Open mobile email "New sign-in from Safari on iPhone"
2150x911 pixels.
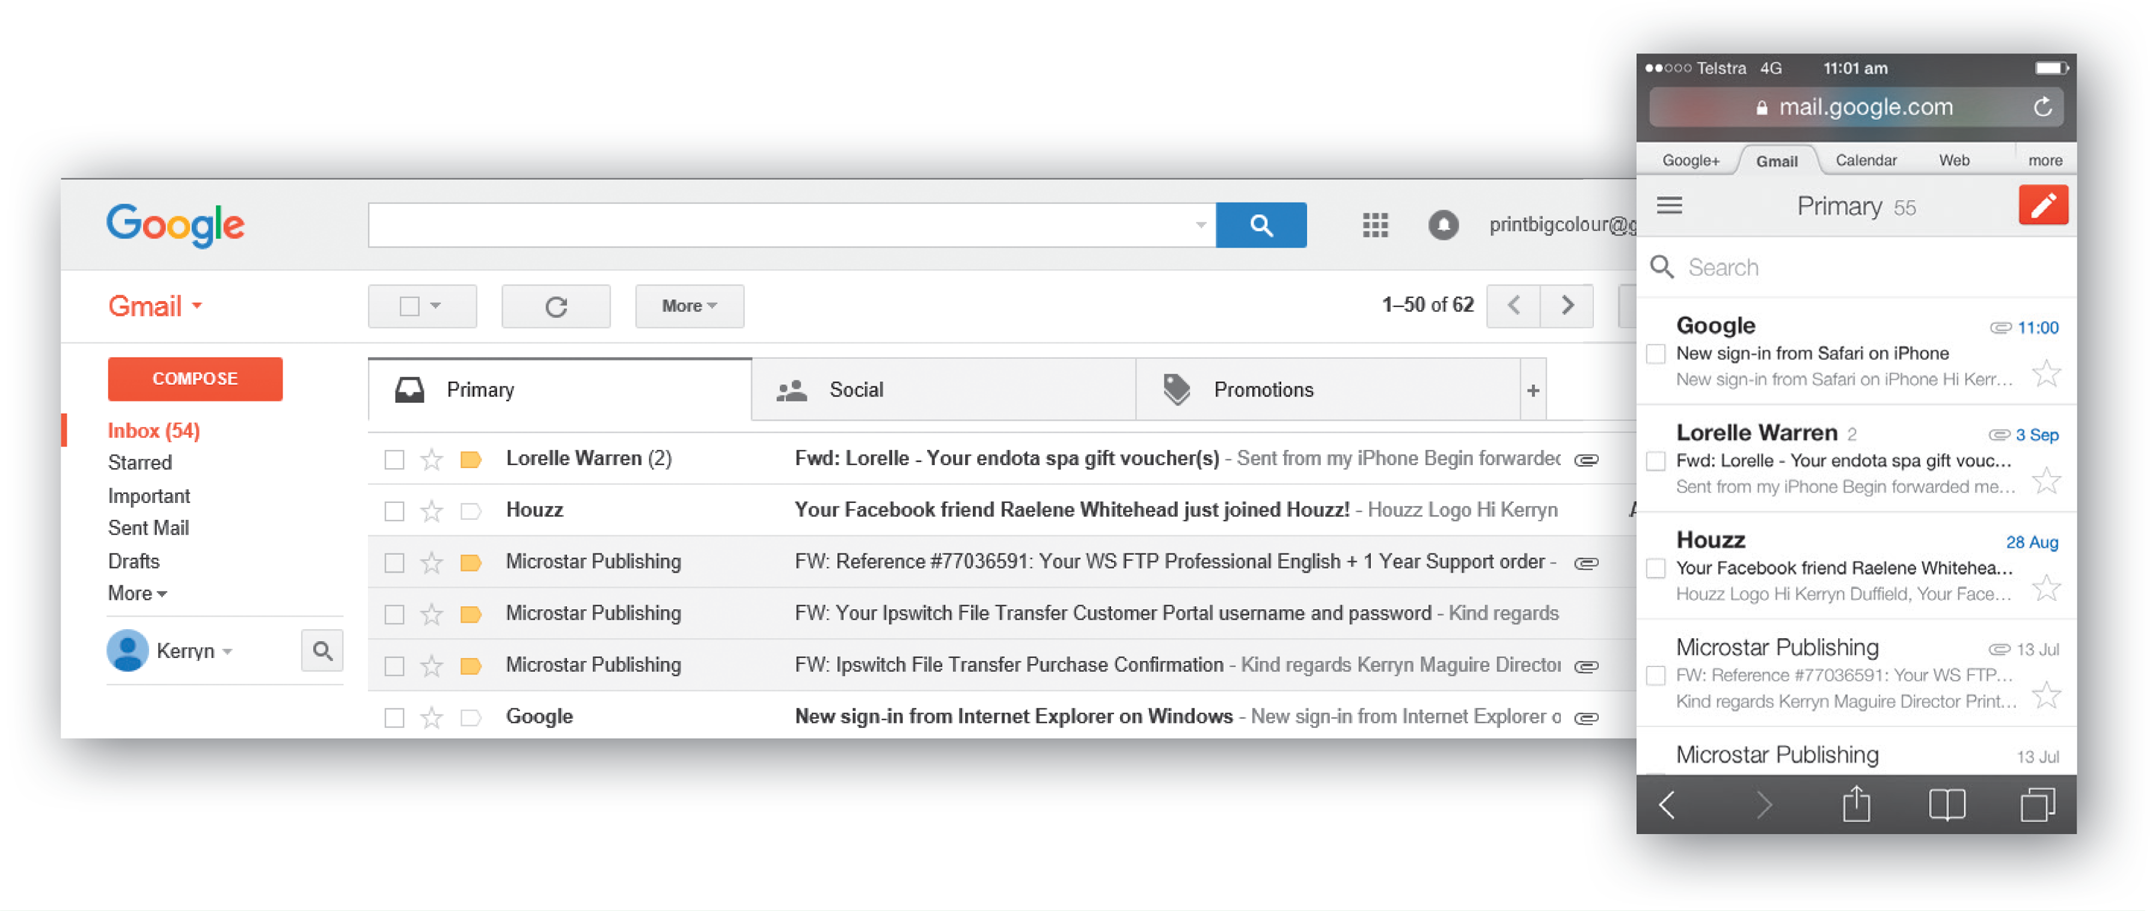1812,353
